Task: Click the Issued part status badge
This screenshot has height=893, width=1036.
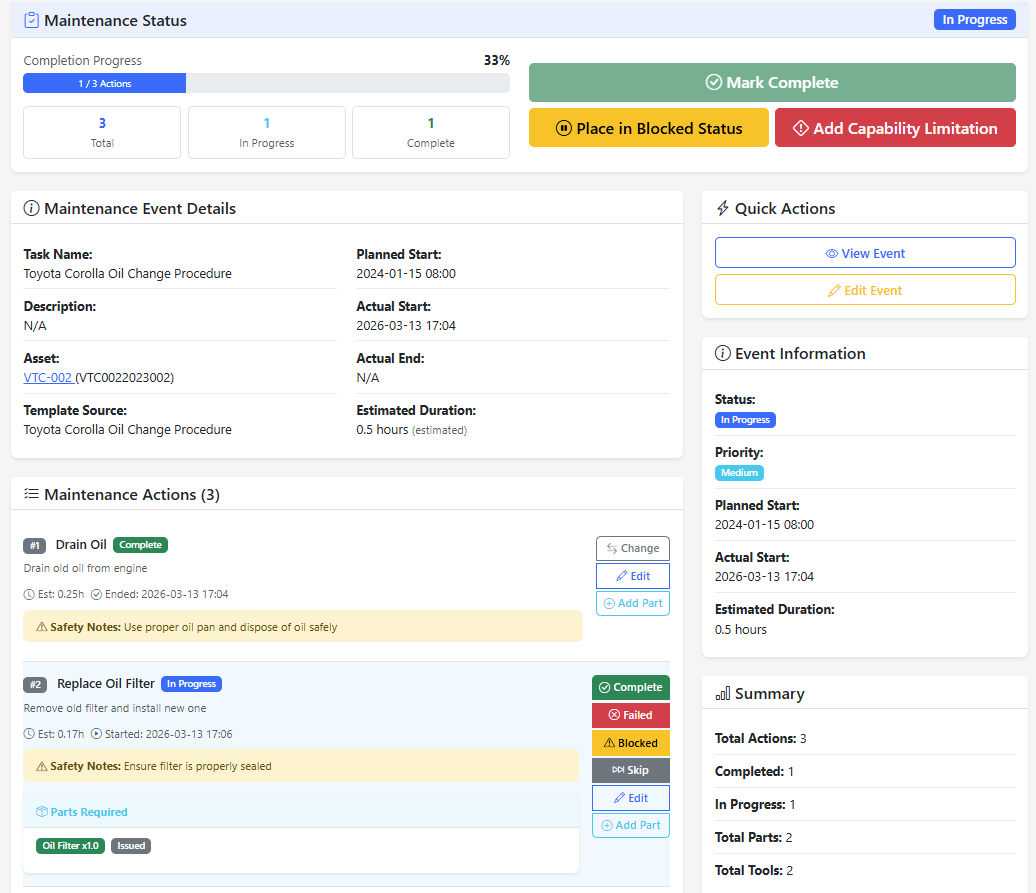Action: point(131,845)
